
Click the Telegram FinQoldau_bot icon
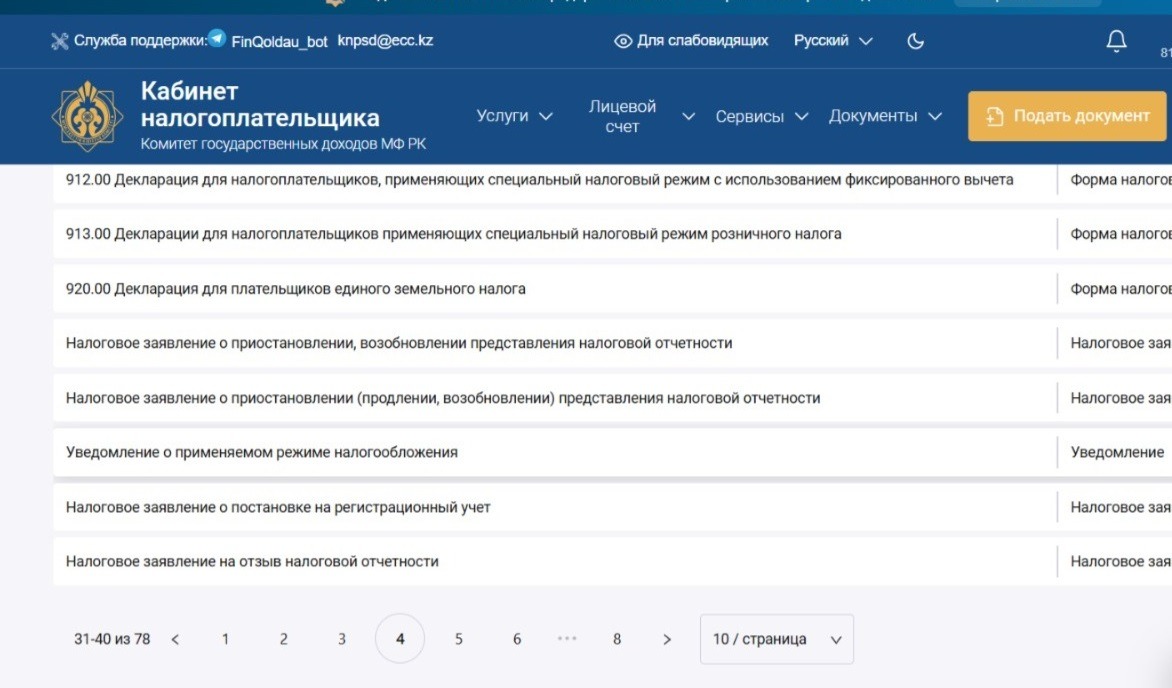pyautogui.click(x=217, y=40)
